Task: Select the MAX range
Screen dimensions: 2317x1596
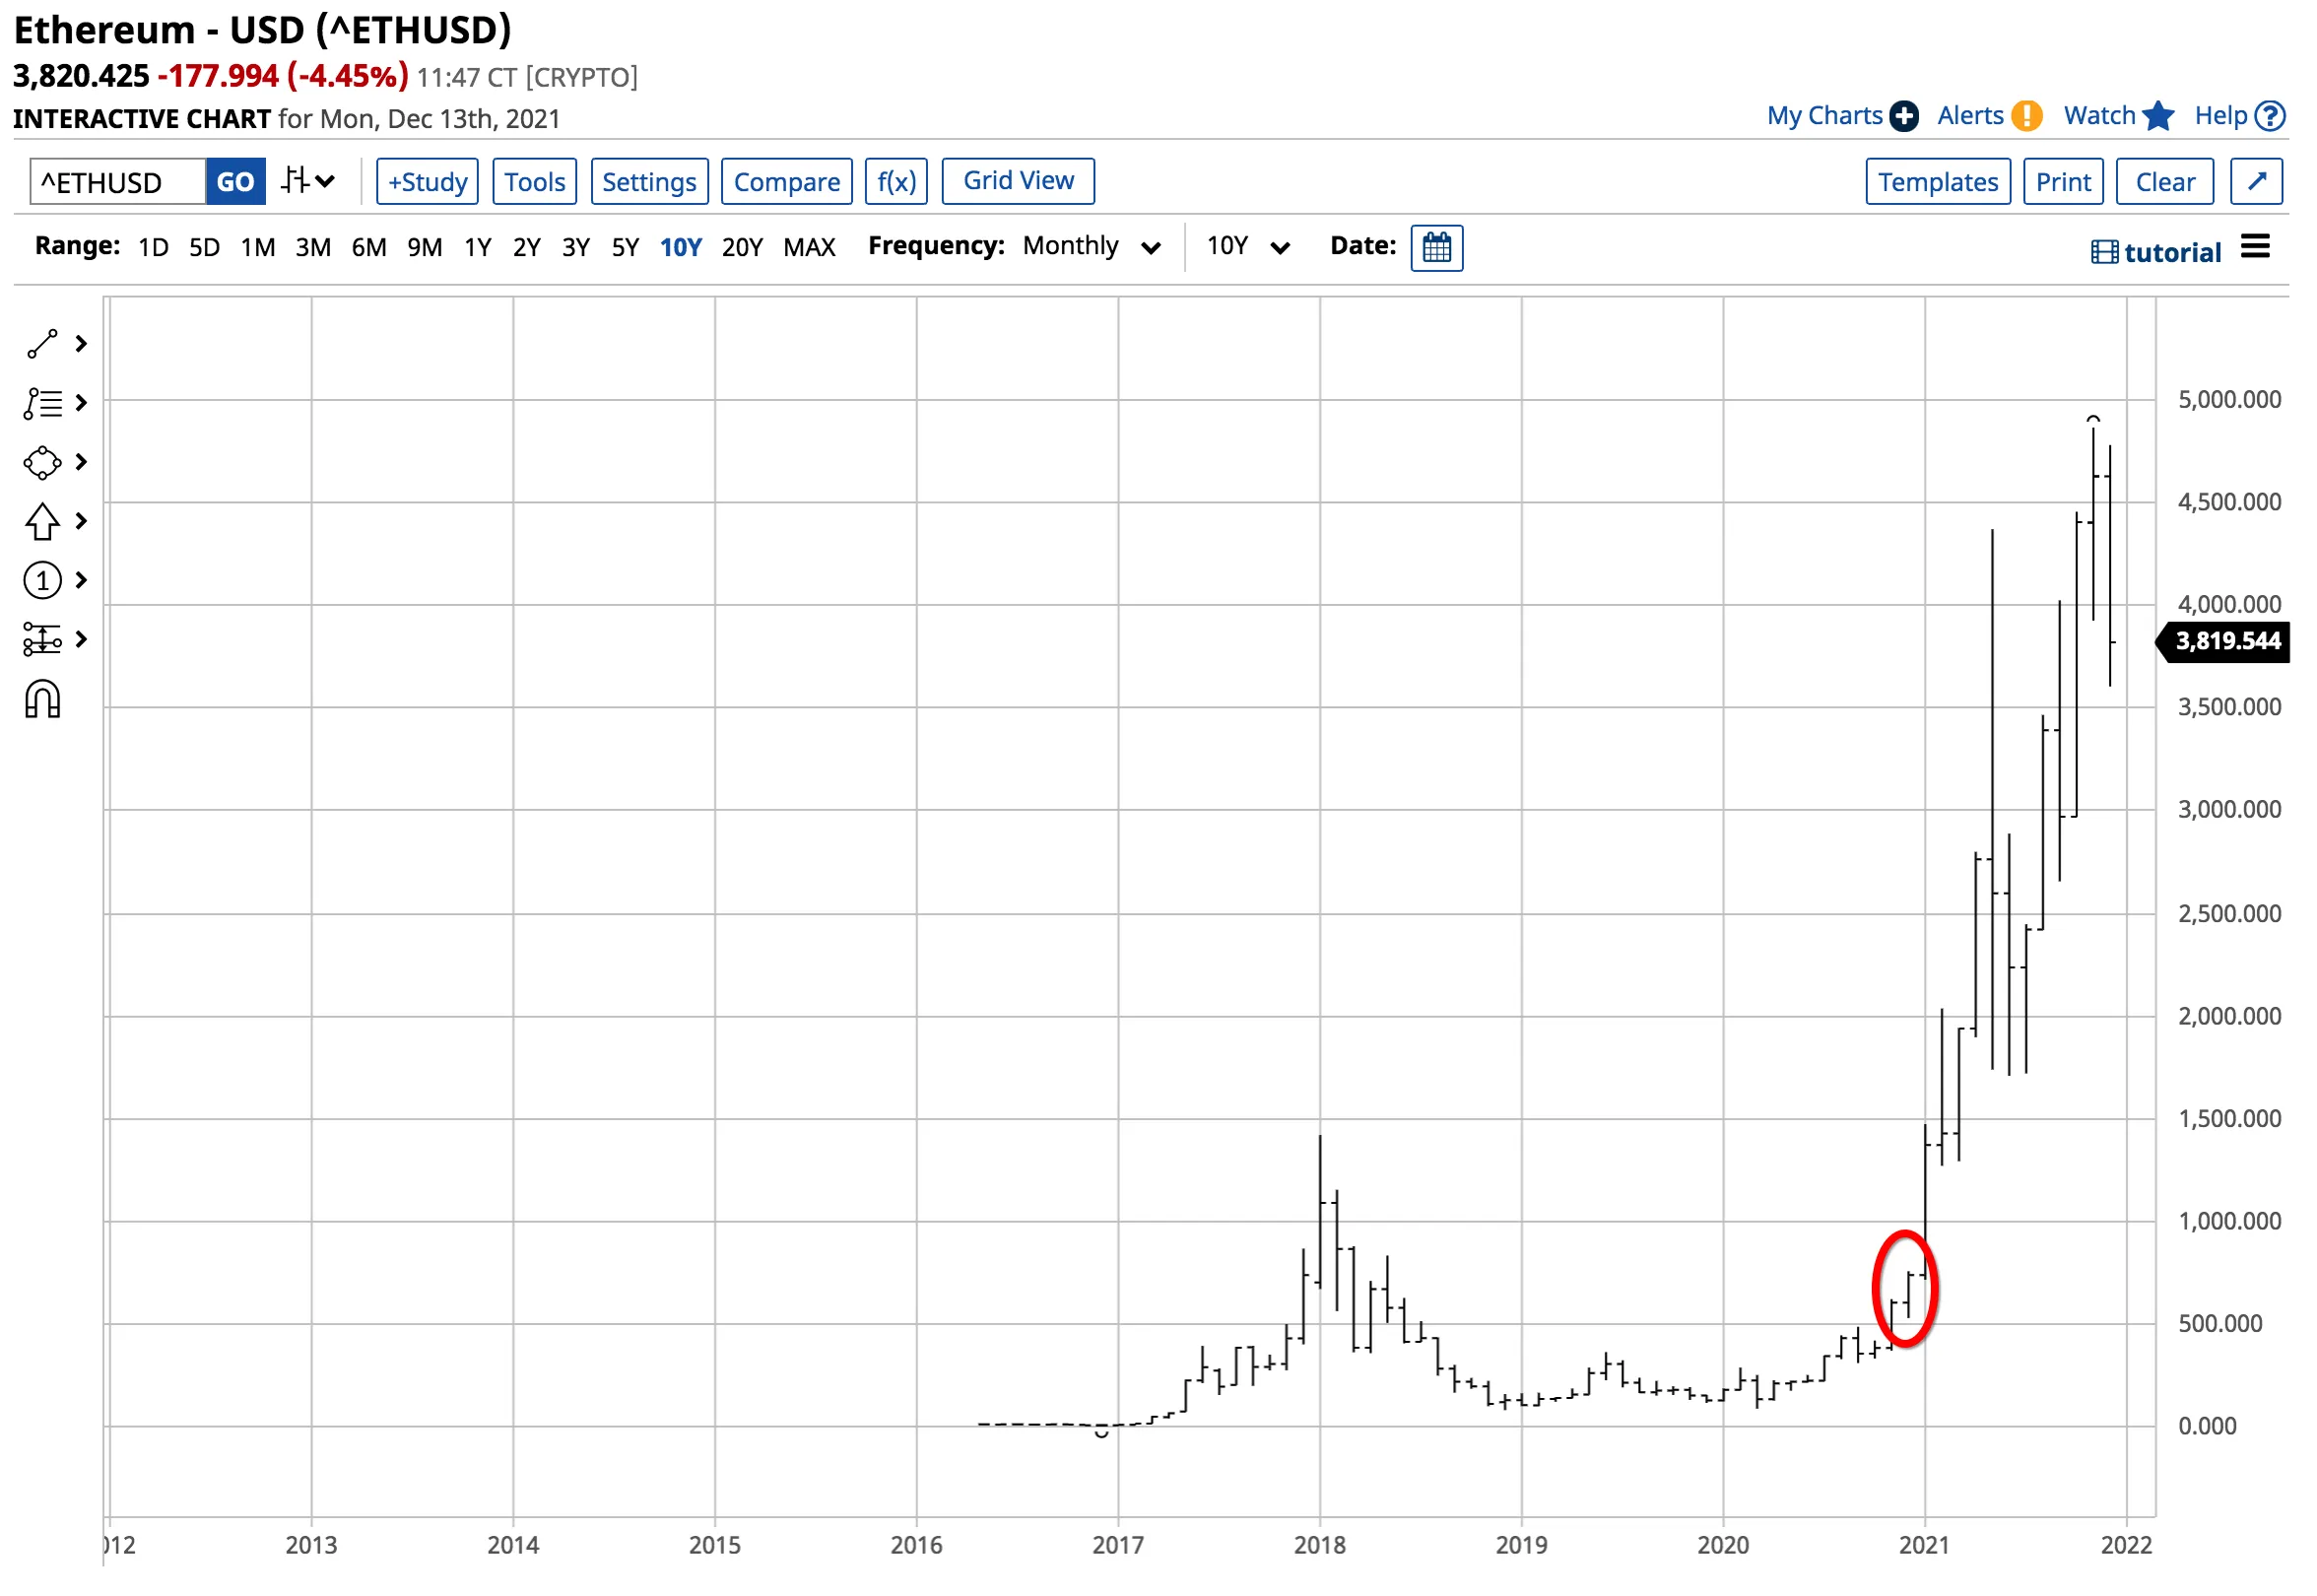Action: (810, 247)
